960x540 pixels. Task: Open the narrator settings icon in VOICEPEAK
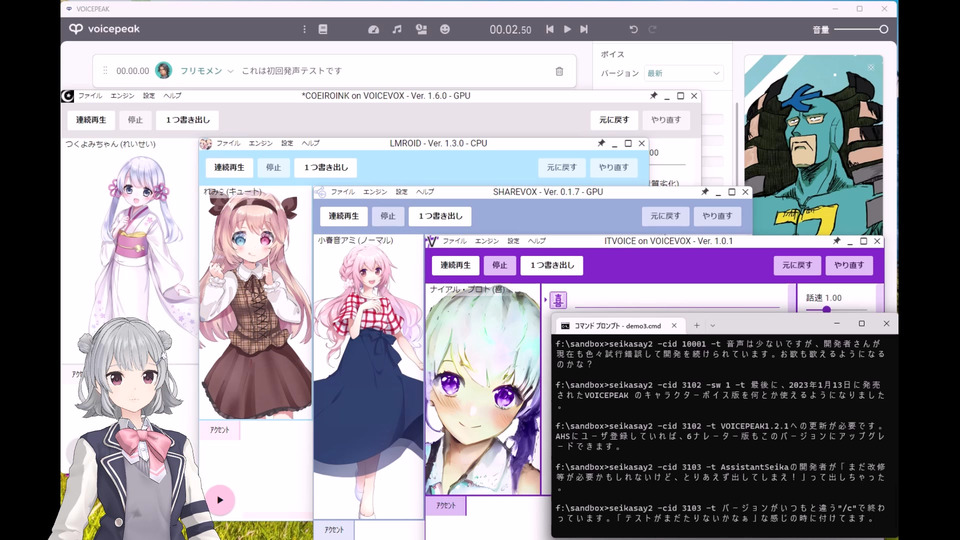coord(421,29)
